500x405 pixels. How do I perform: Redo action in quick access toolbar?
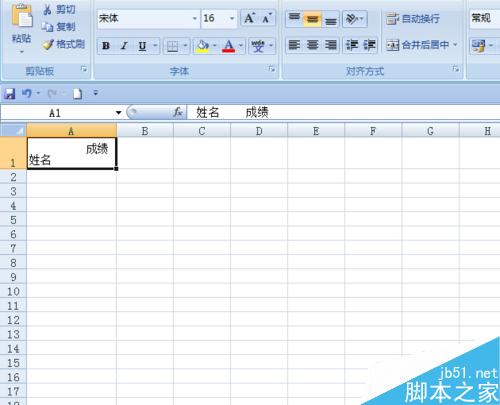click(x=52, y=94)
